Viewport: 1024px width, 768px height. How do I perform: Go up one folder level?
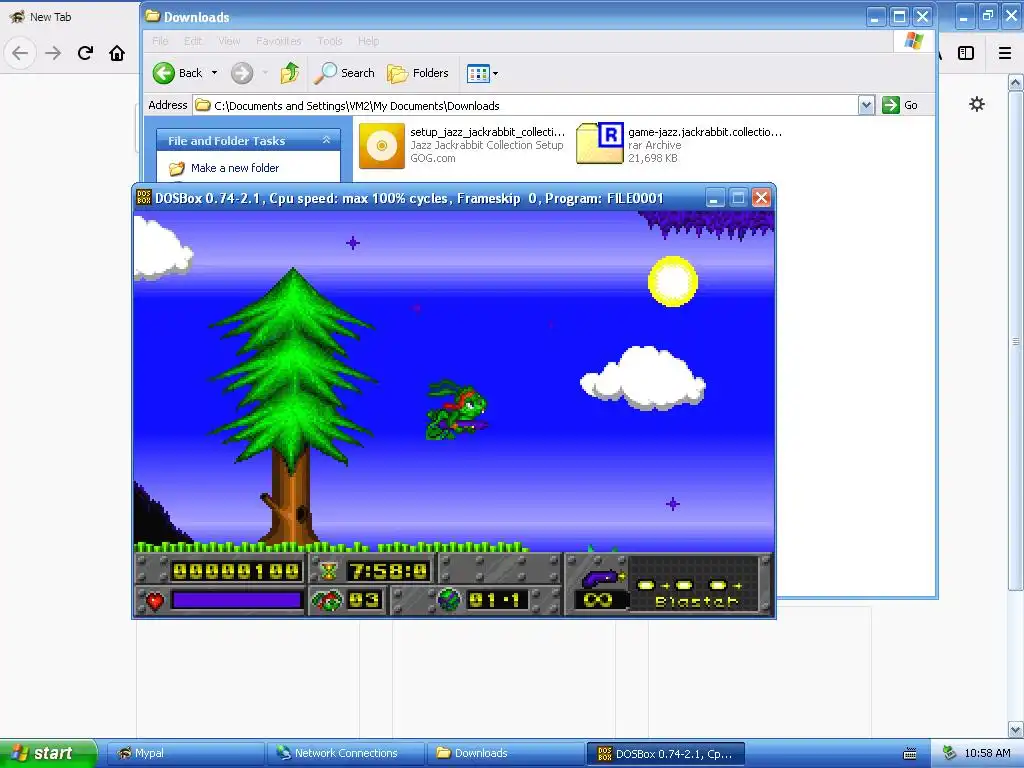(290, 73)
